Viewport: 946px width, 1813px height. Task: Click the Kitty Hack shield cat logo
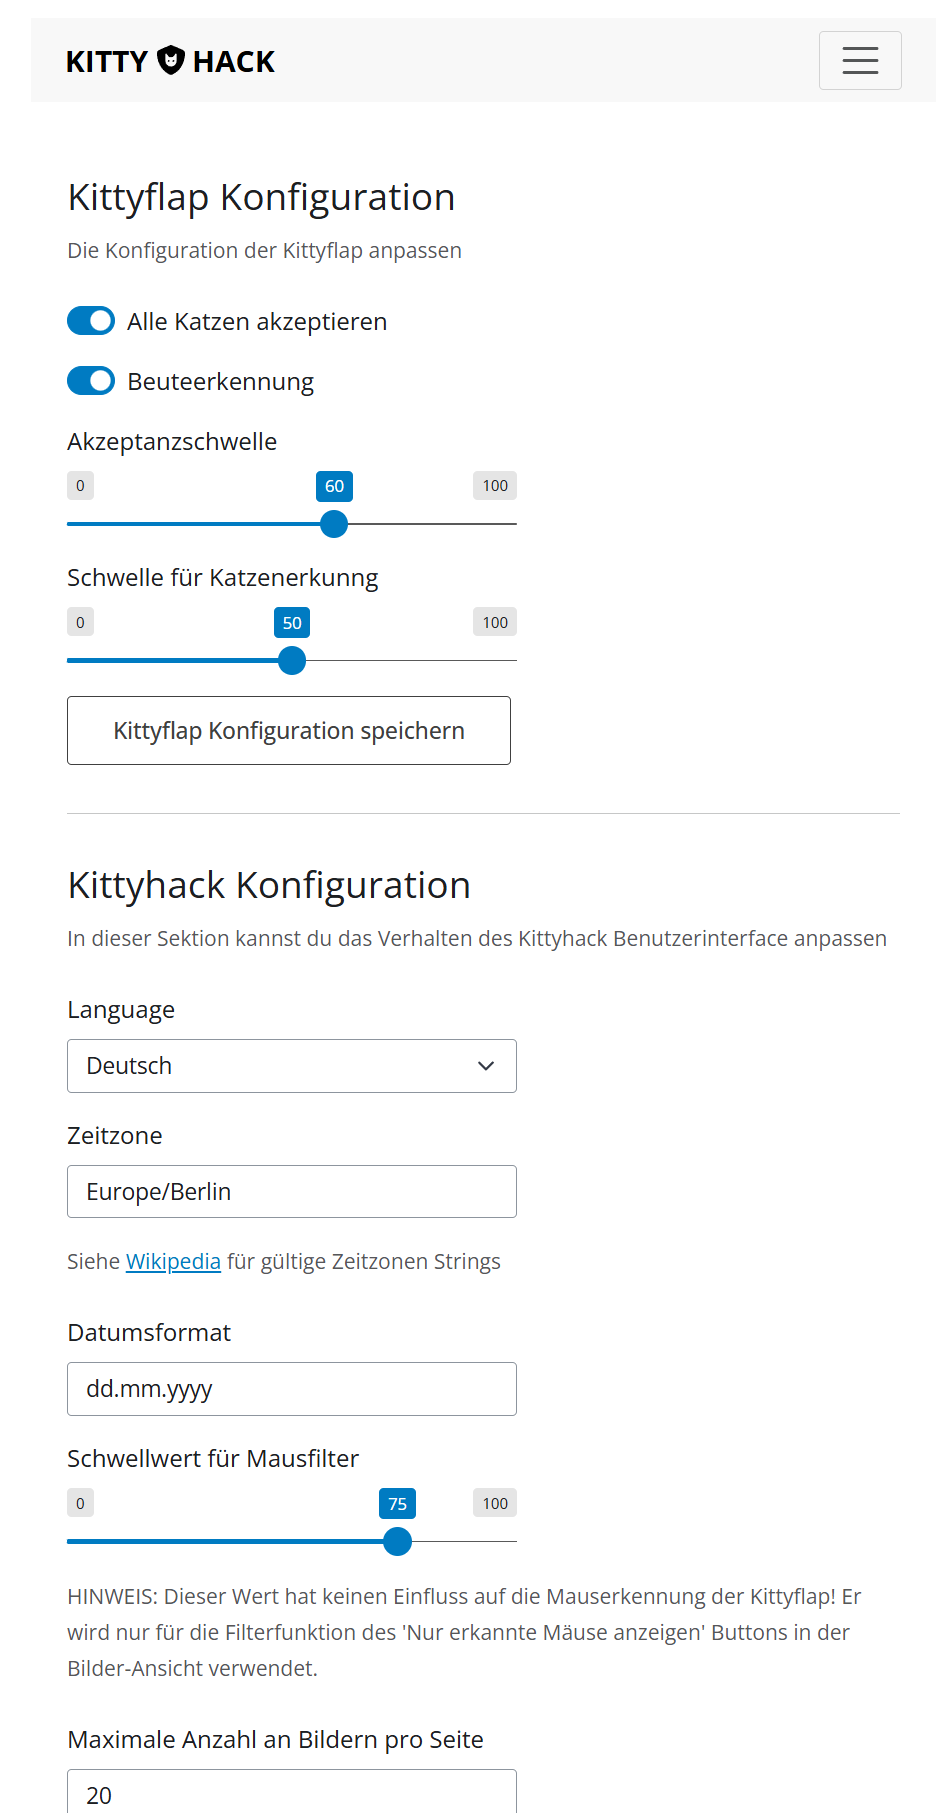coord(171,60)
